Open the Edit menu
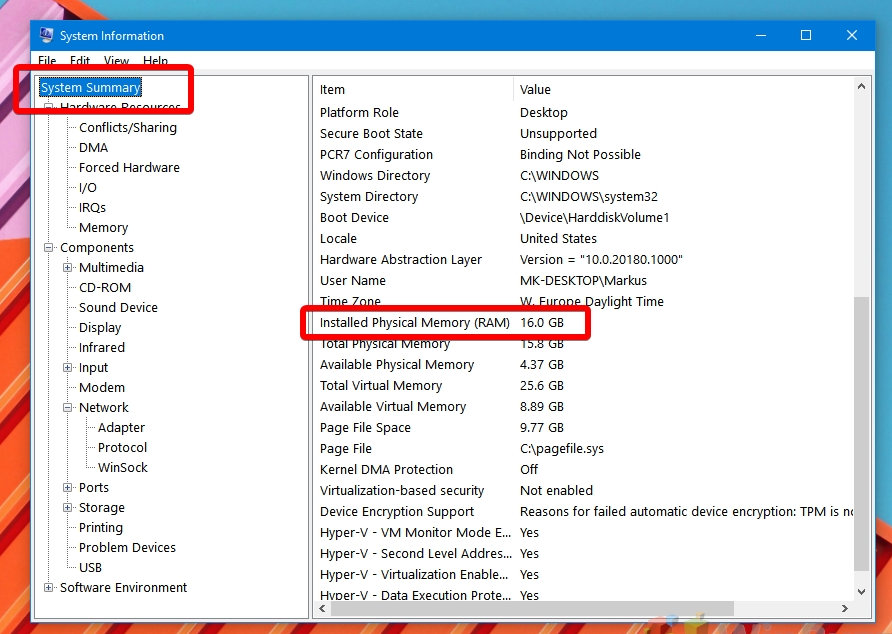Screen dimensions: 892x634 [x=80, y=61]
